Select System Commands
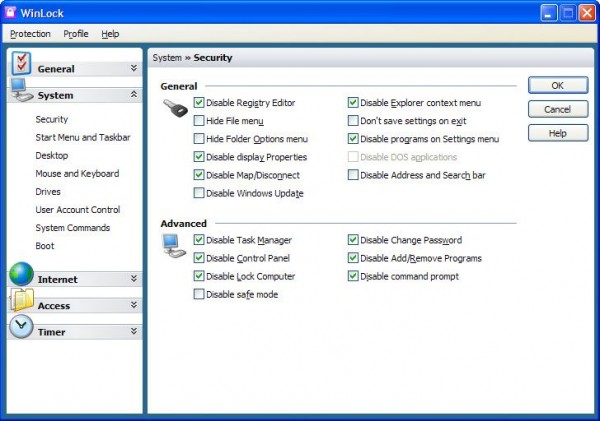The width and height of the screenshot is (600, 421). (x=73, y=228)
